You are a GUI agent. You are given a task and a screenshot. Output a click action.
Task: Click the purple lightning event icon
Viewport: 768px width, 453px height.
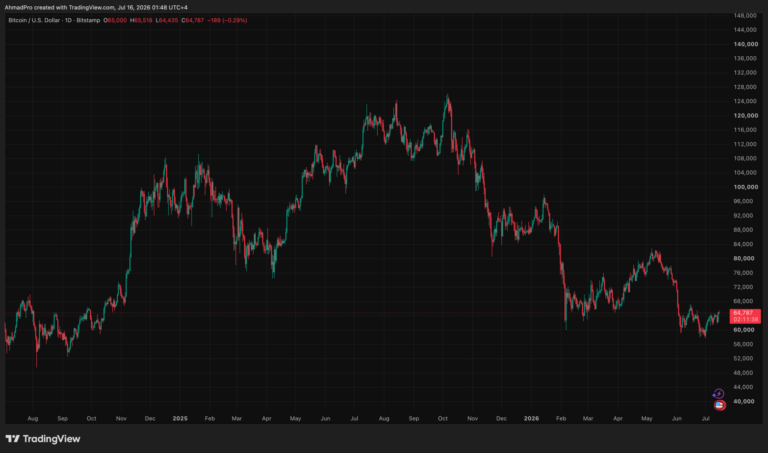point(719,393)
